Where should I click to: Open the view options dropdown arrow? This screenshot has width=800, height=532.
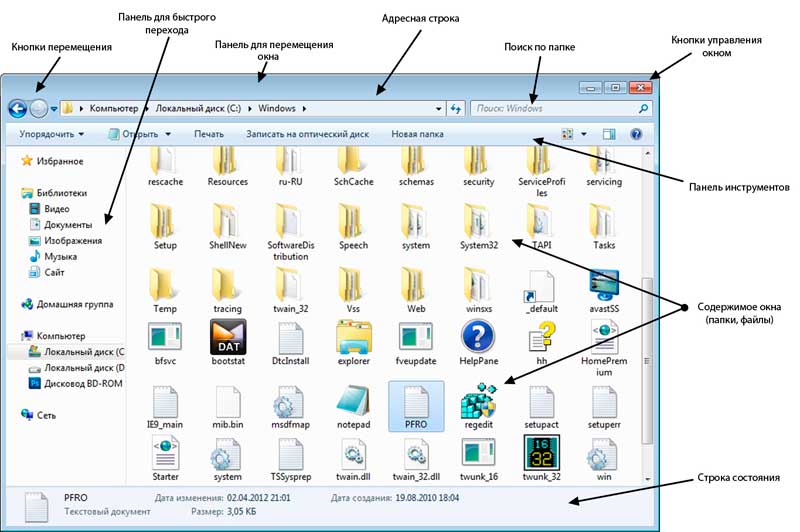(584, 134)
